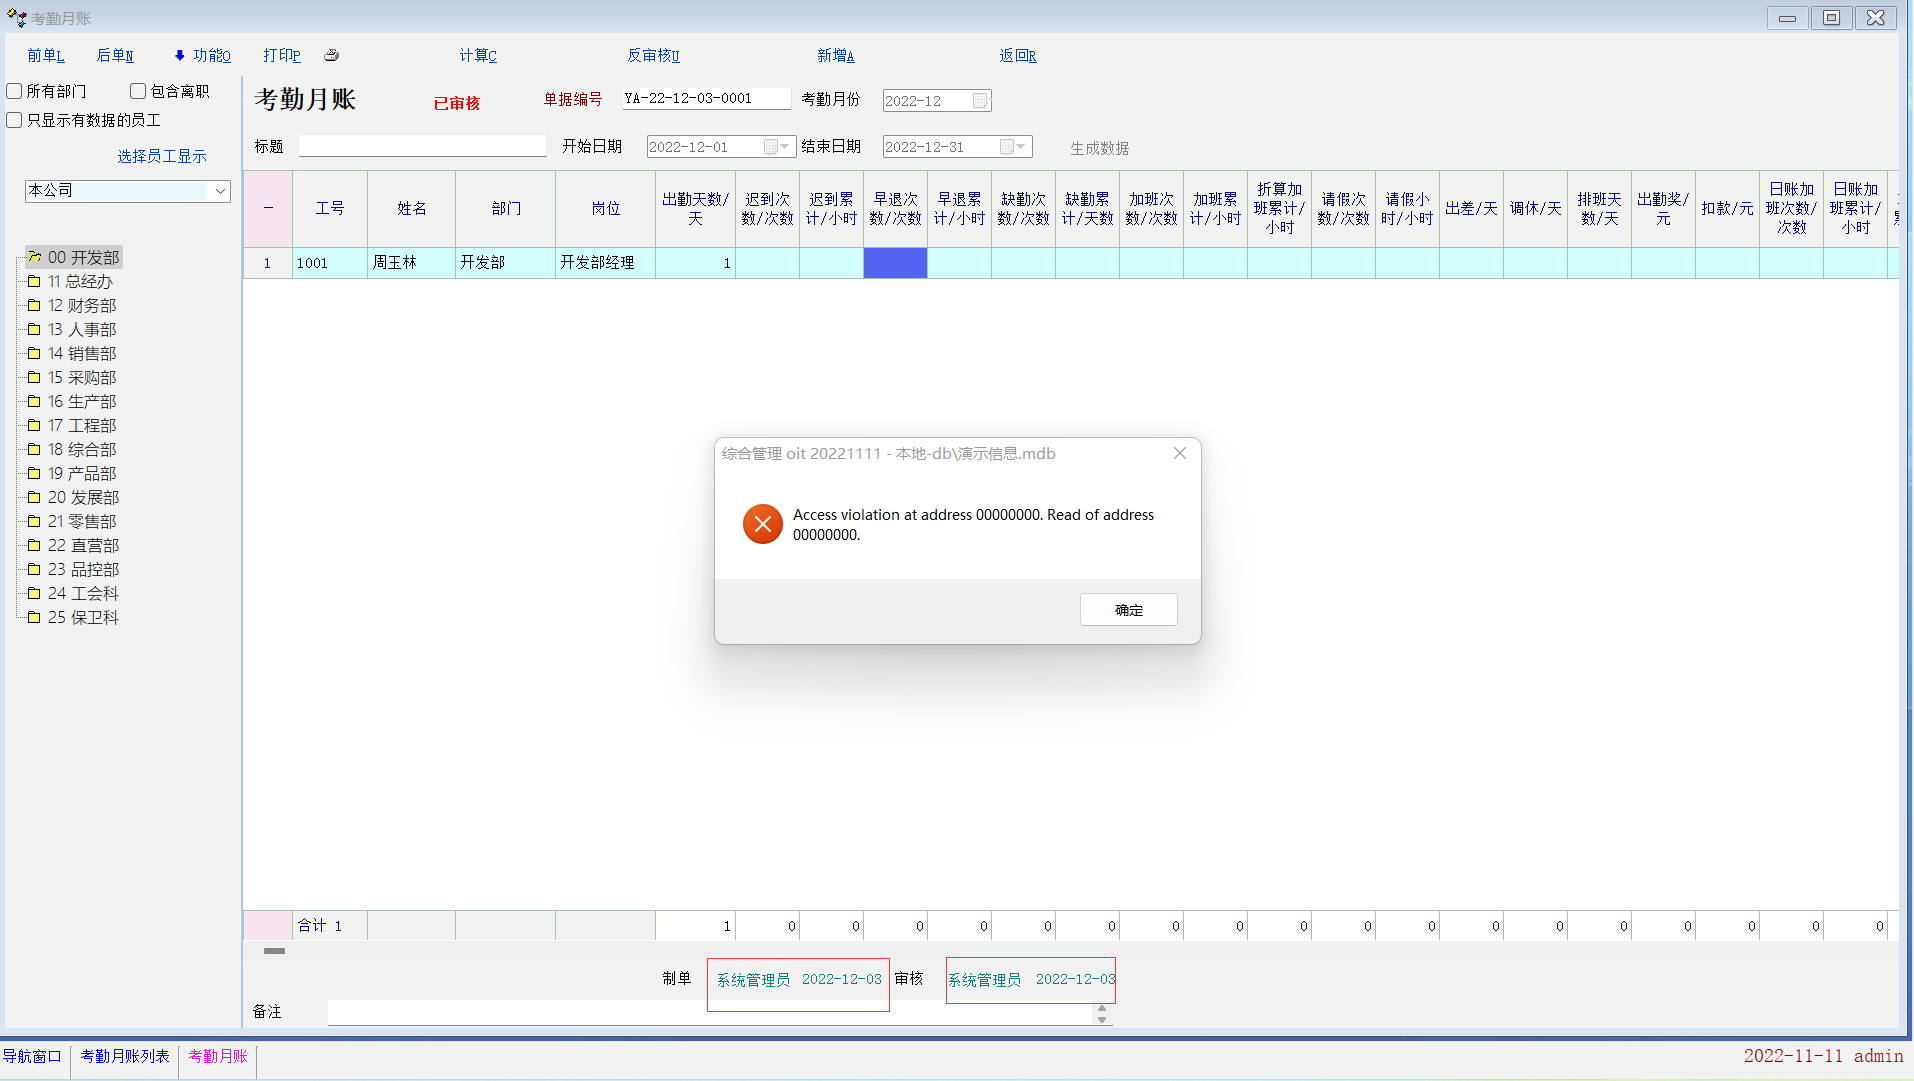This screenshot has height=1081, width=1914.
Task: Open the 考勤月份 calendar picker icon
Action: 980,100
